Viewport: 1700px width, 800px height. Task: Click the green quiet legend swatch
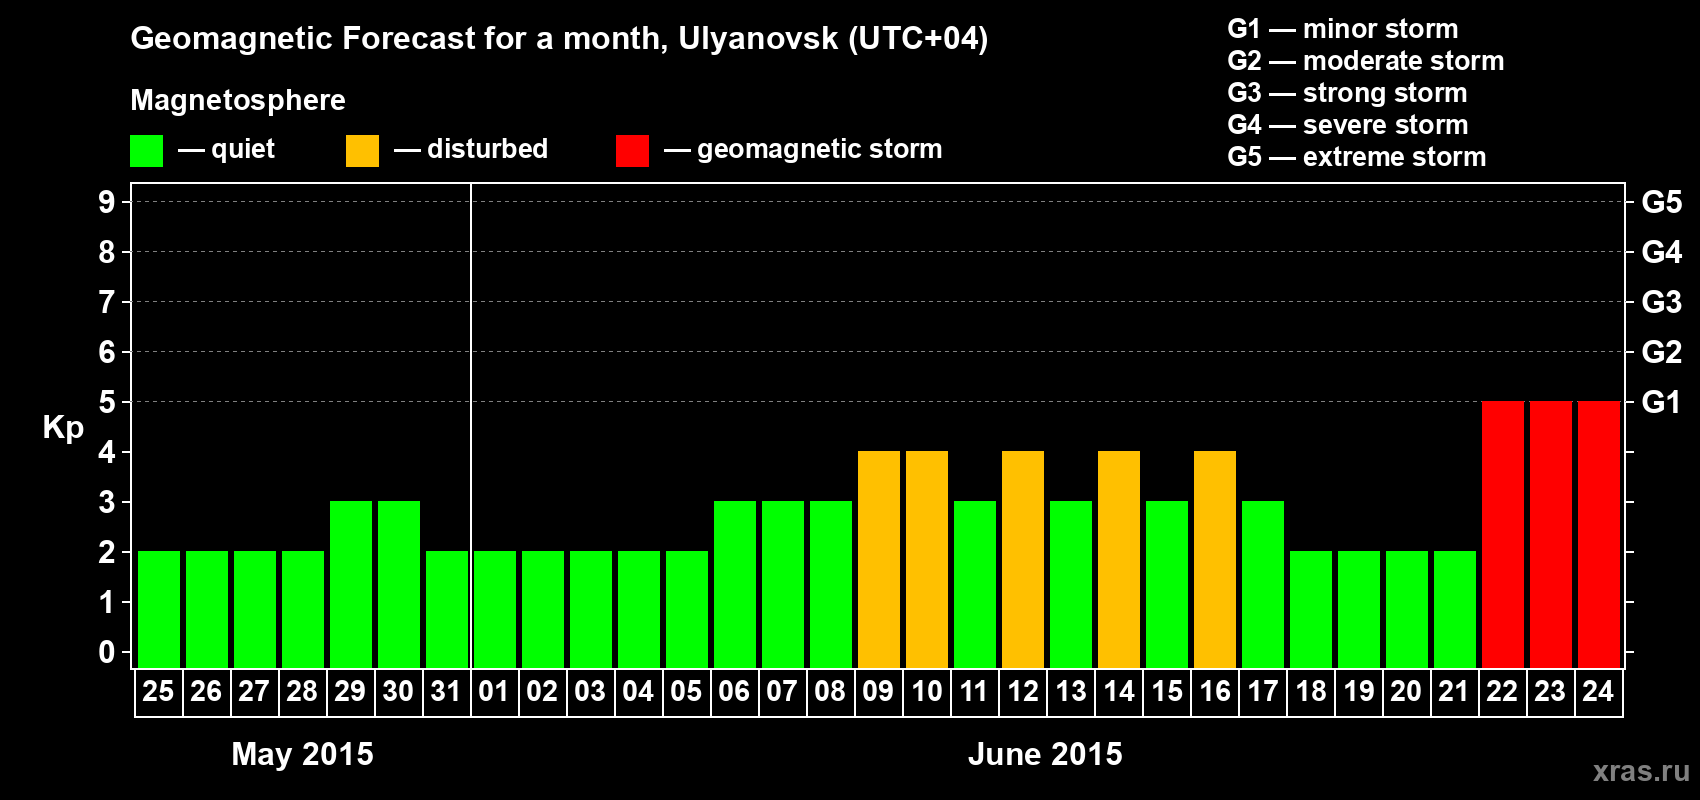(x=147, y=151)
